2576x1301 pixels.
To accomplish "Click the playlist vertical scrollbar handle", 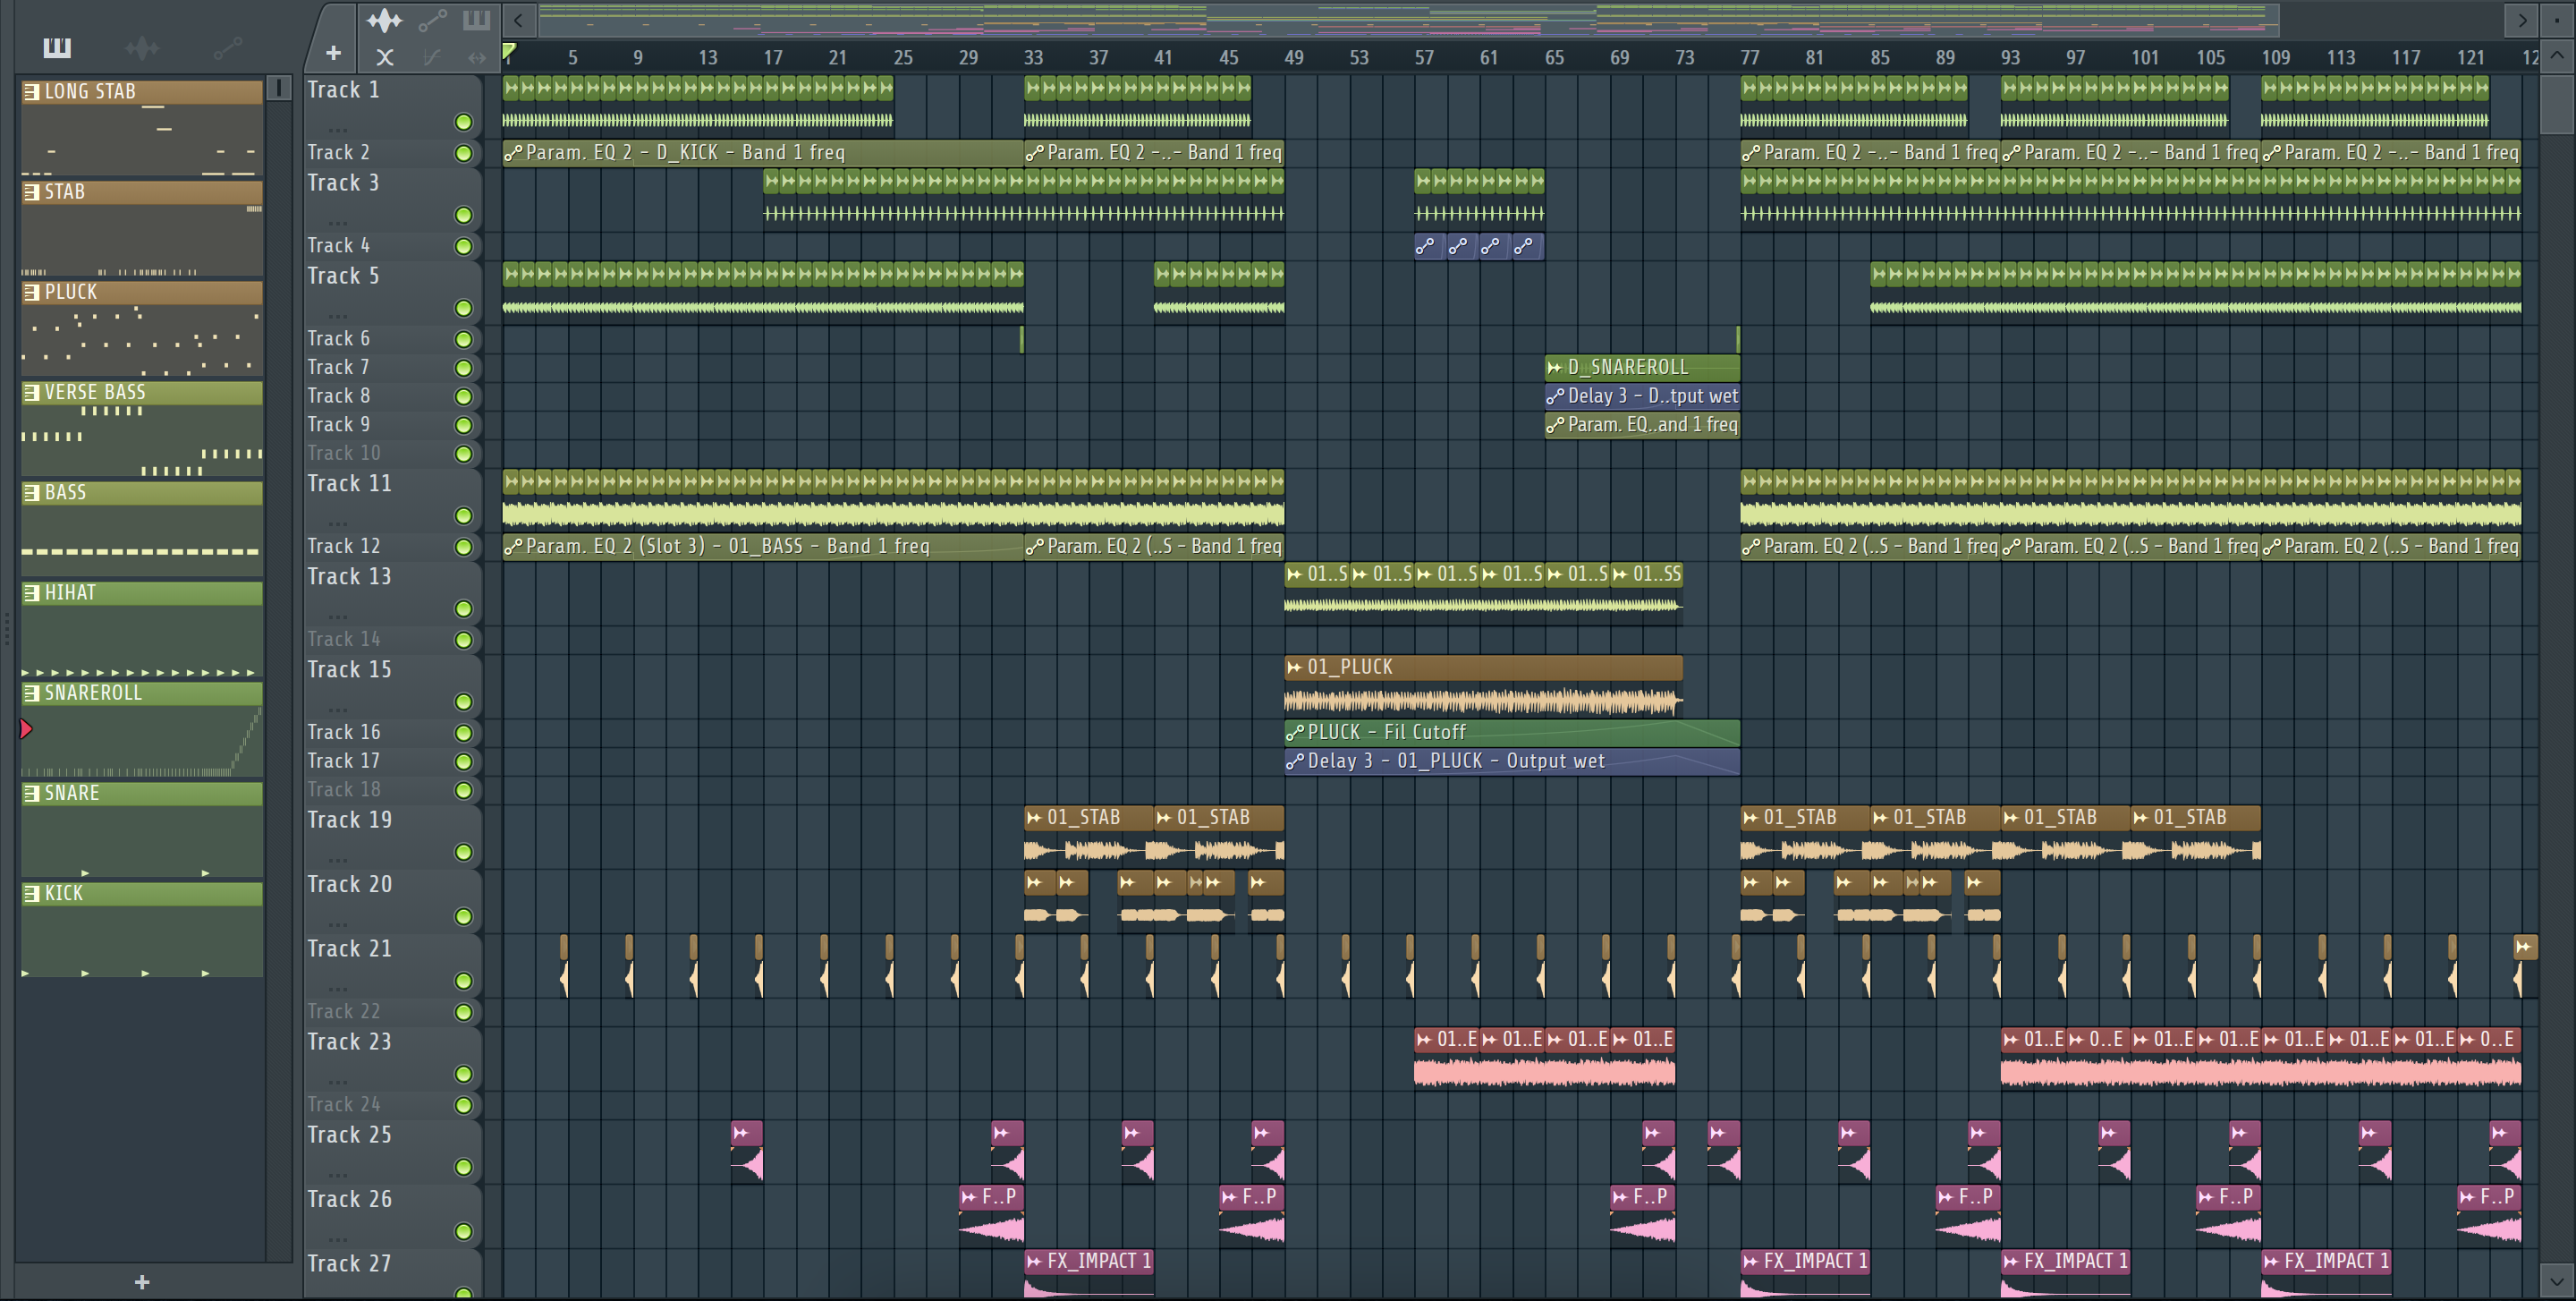I will pyautogui.click(x=2557, y=103).
